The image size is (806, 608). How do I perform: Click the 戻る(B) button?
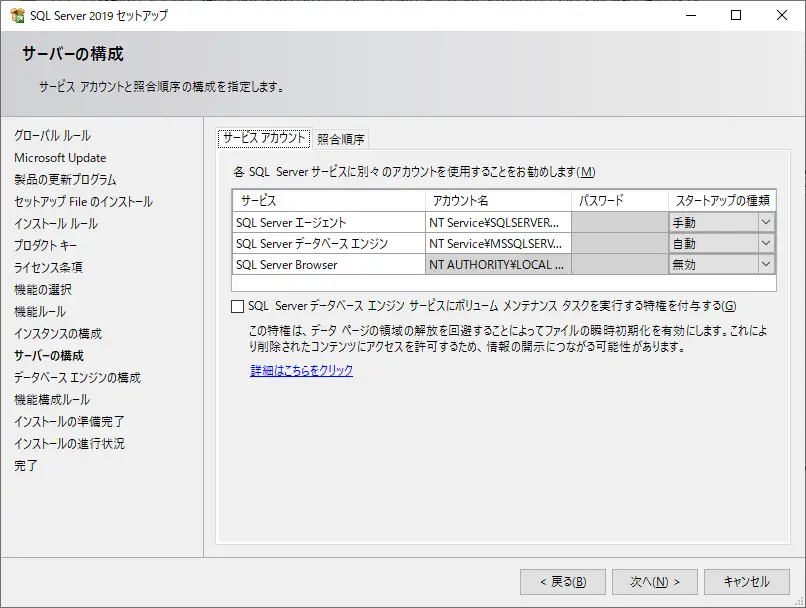click(563, 582)
